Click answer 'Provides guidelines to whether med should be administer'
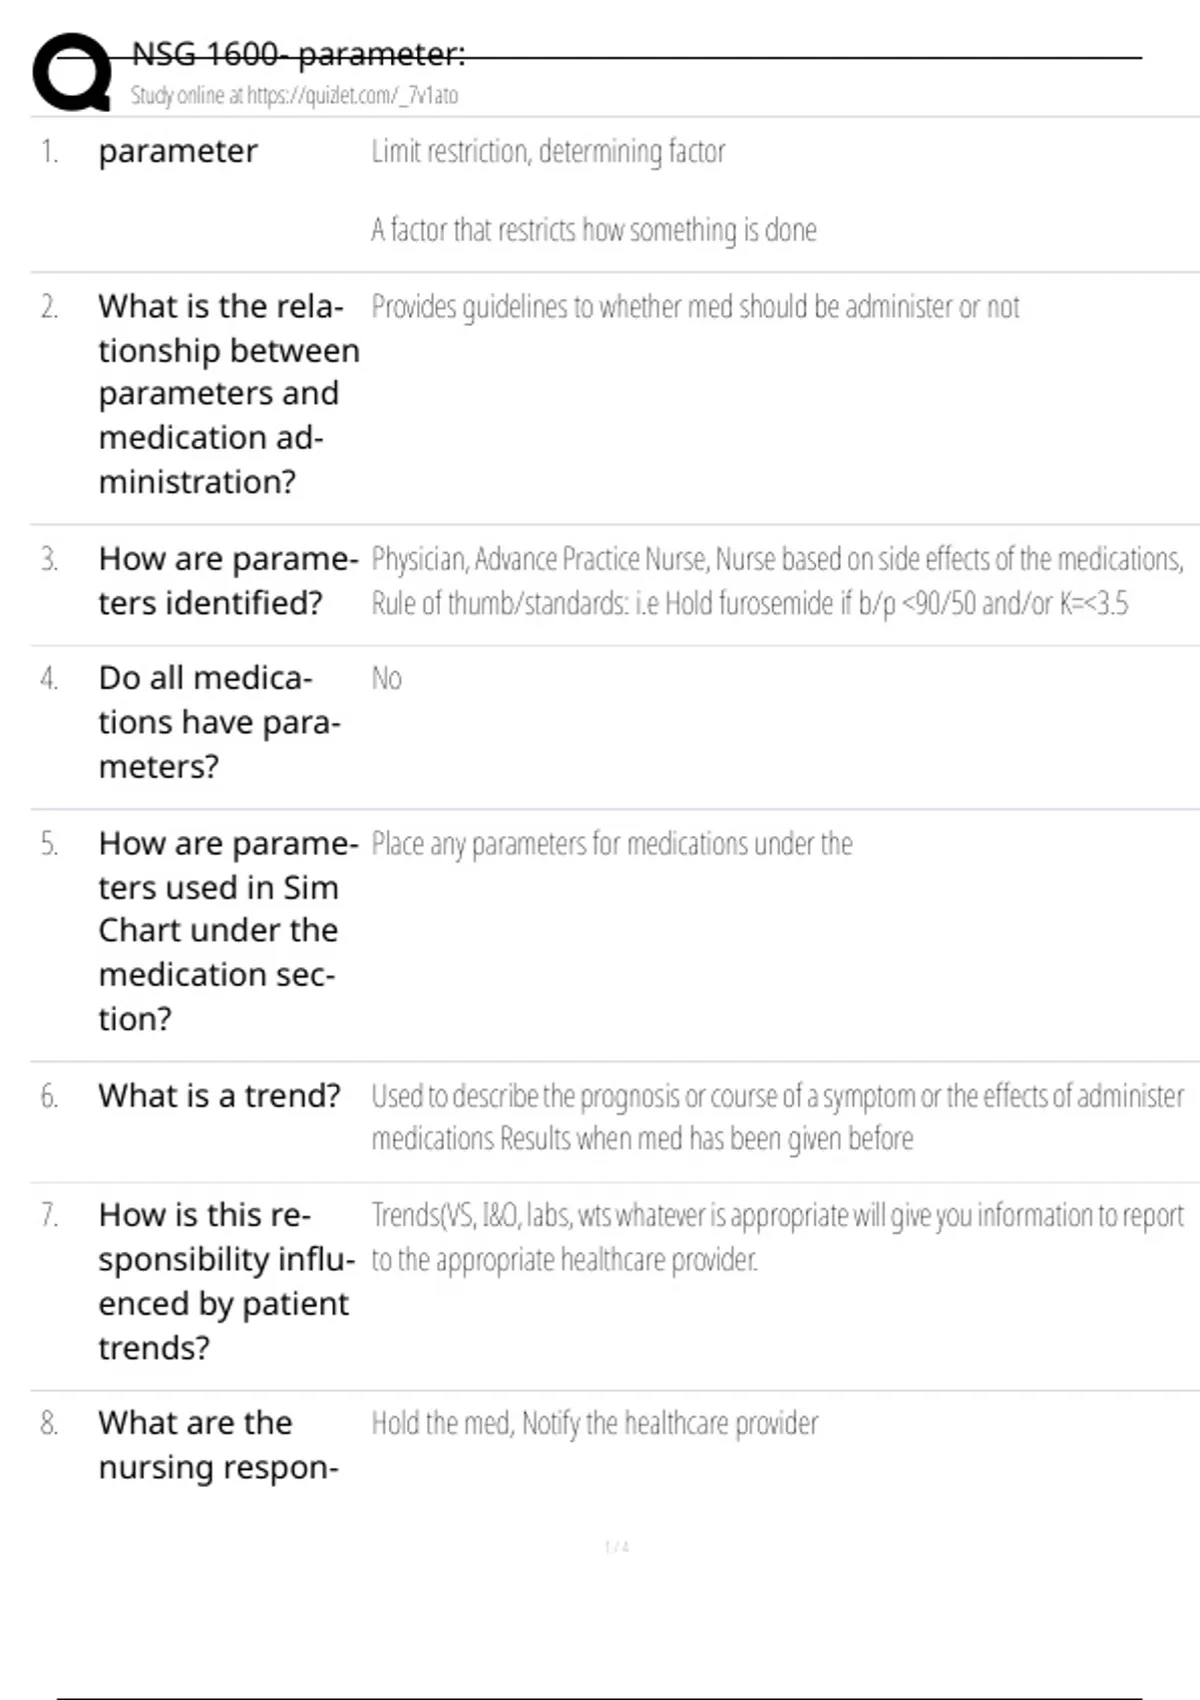This screenshot has width=1200, height=1700. pos(695,306)
